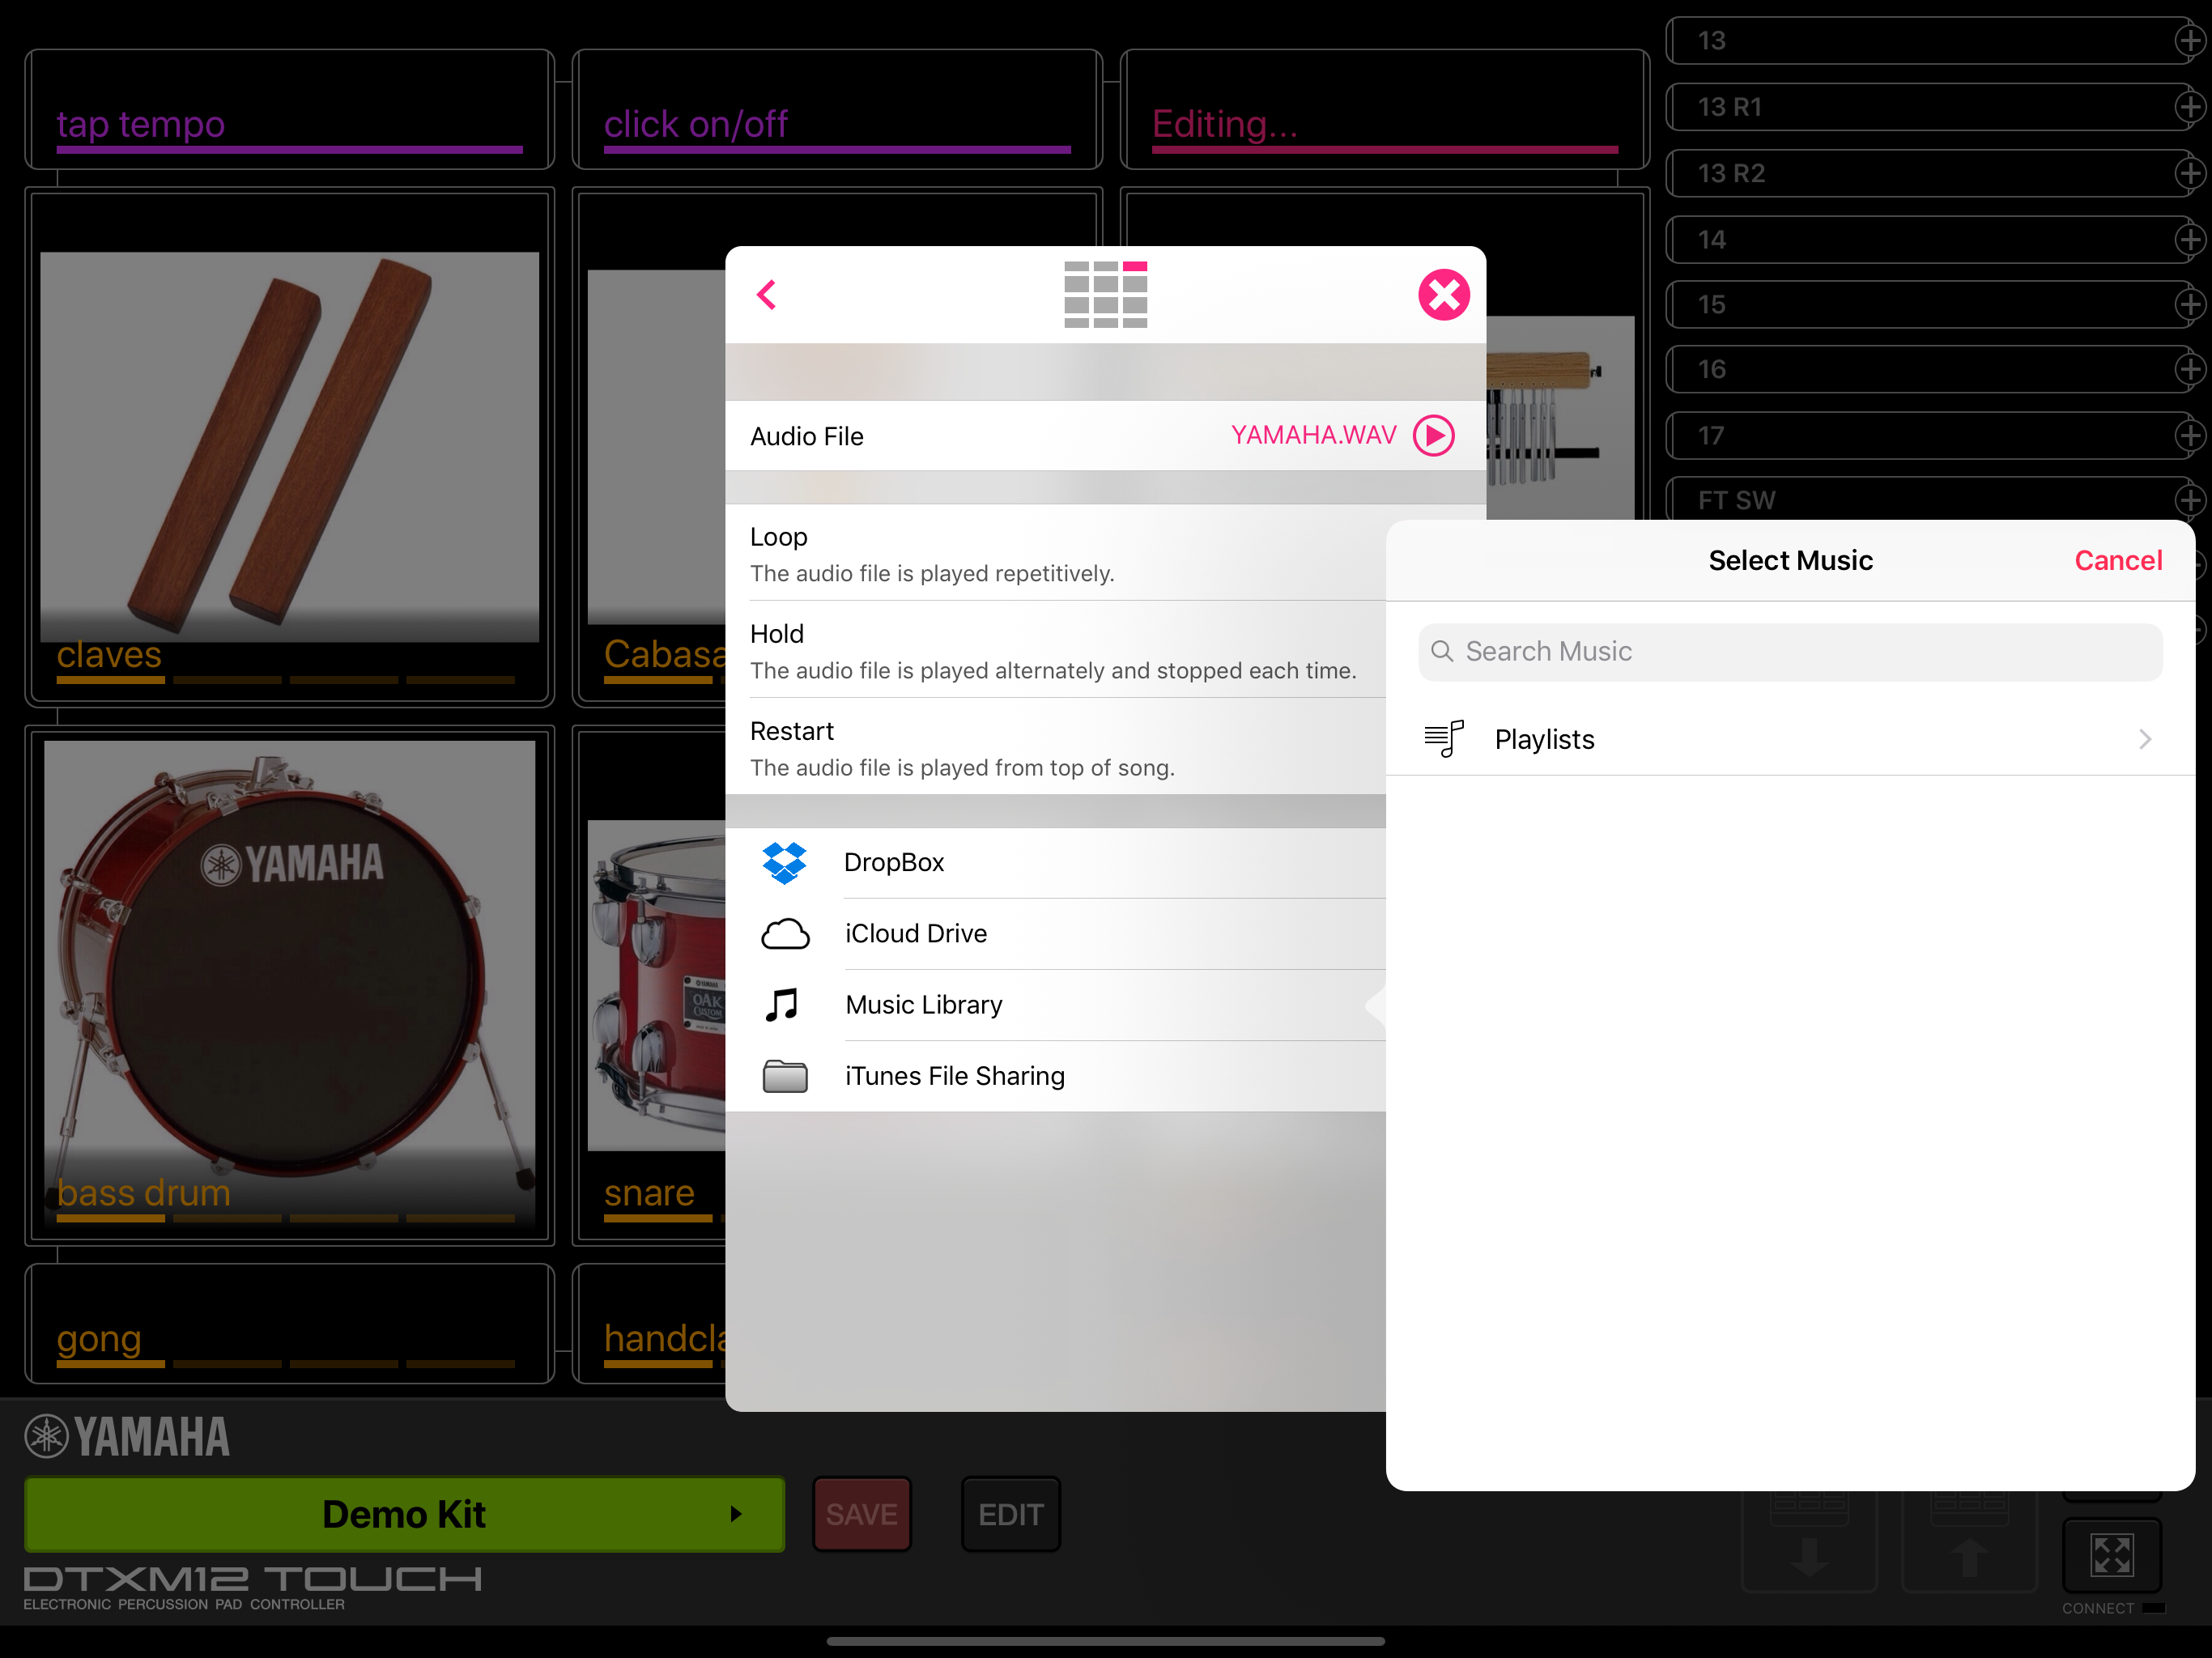Select the Editing... pad
Viewport: 2212px width, 1658px height.
pyautogui.click(x=1384, y=110)
